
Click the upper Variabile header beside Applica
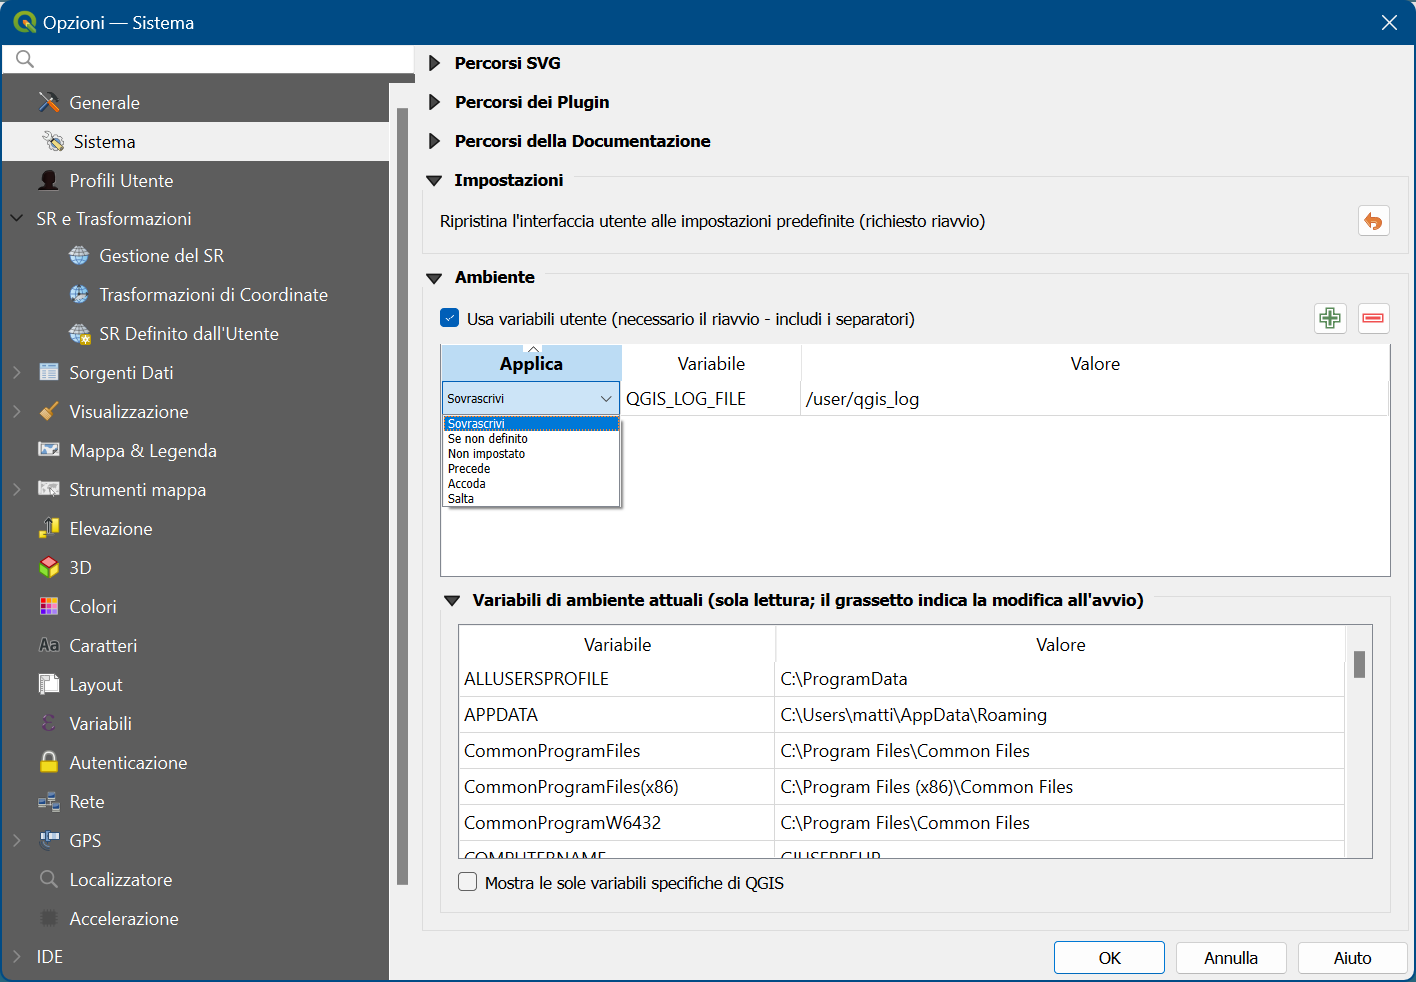click(x=711, y=364)
